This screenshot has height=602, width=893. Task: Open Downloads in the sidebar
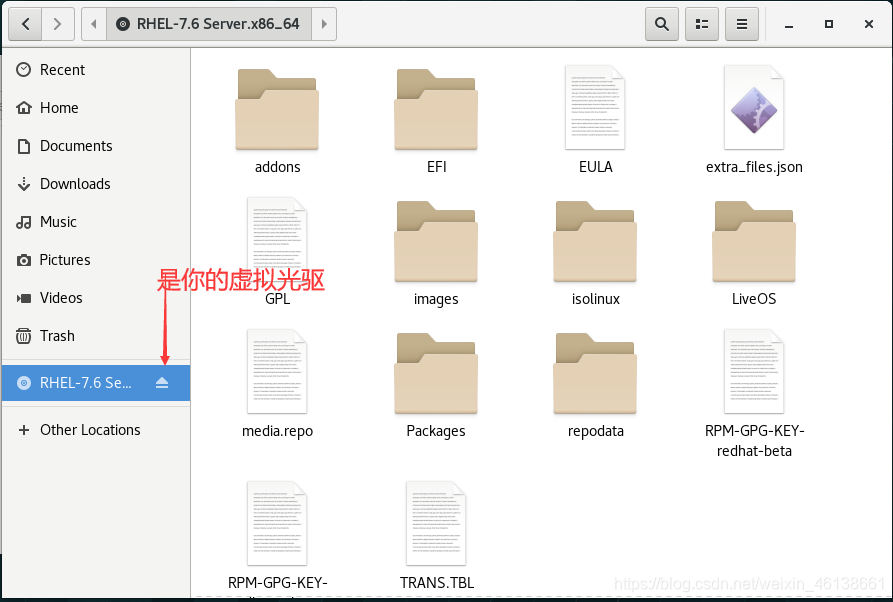point(96,184)
